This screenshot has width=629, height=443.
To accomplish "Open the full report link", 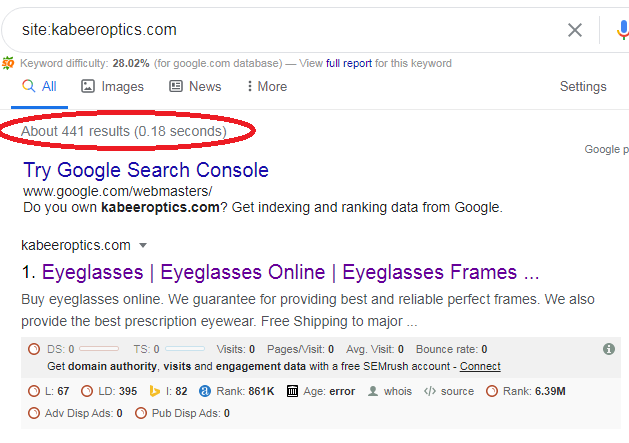I will tap(349, 63).
